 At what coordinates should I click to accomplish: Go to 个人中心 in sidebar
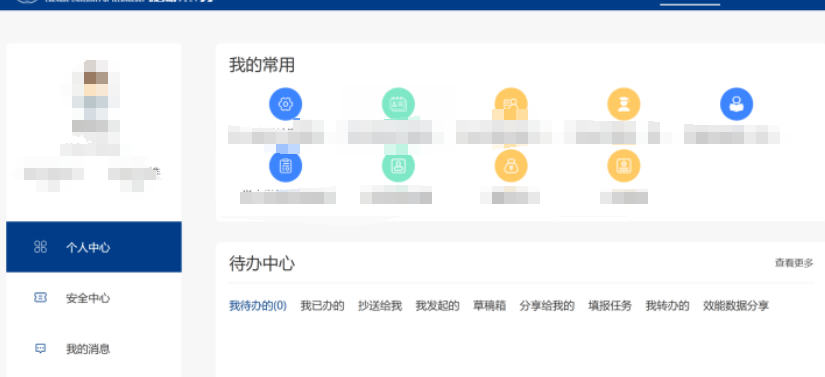tap(94, 247)
